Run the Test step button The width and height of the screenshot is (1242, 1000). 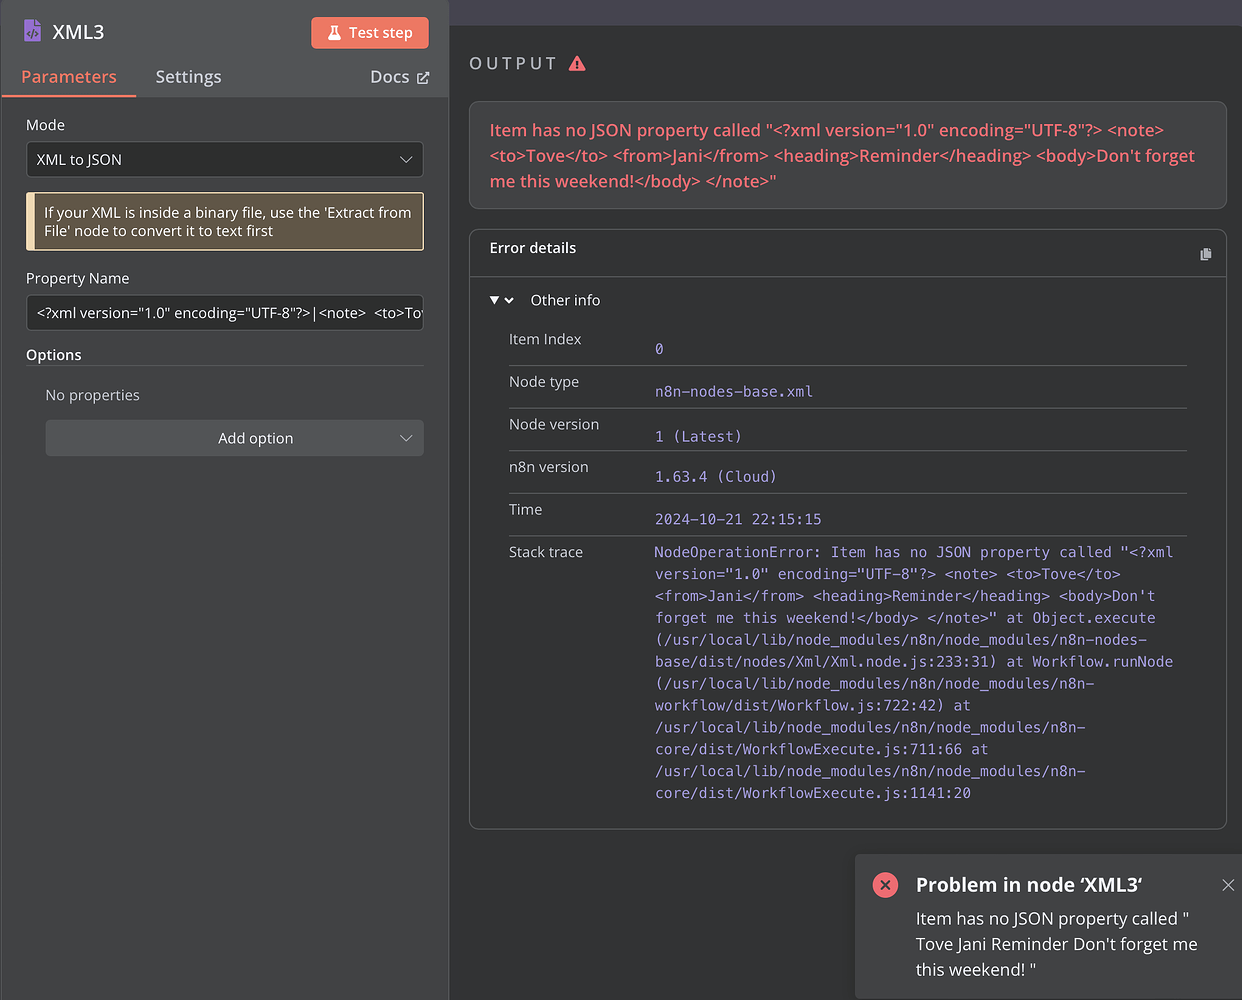(x=370, y=32)
